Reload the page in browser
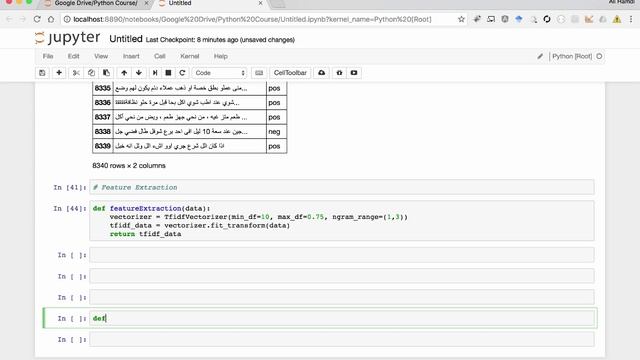Image resolution: width=640 pixels, height=360 pixels. pyautogui.click(x=37, y=19)
